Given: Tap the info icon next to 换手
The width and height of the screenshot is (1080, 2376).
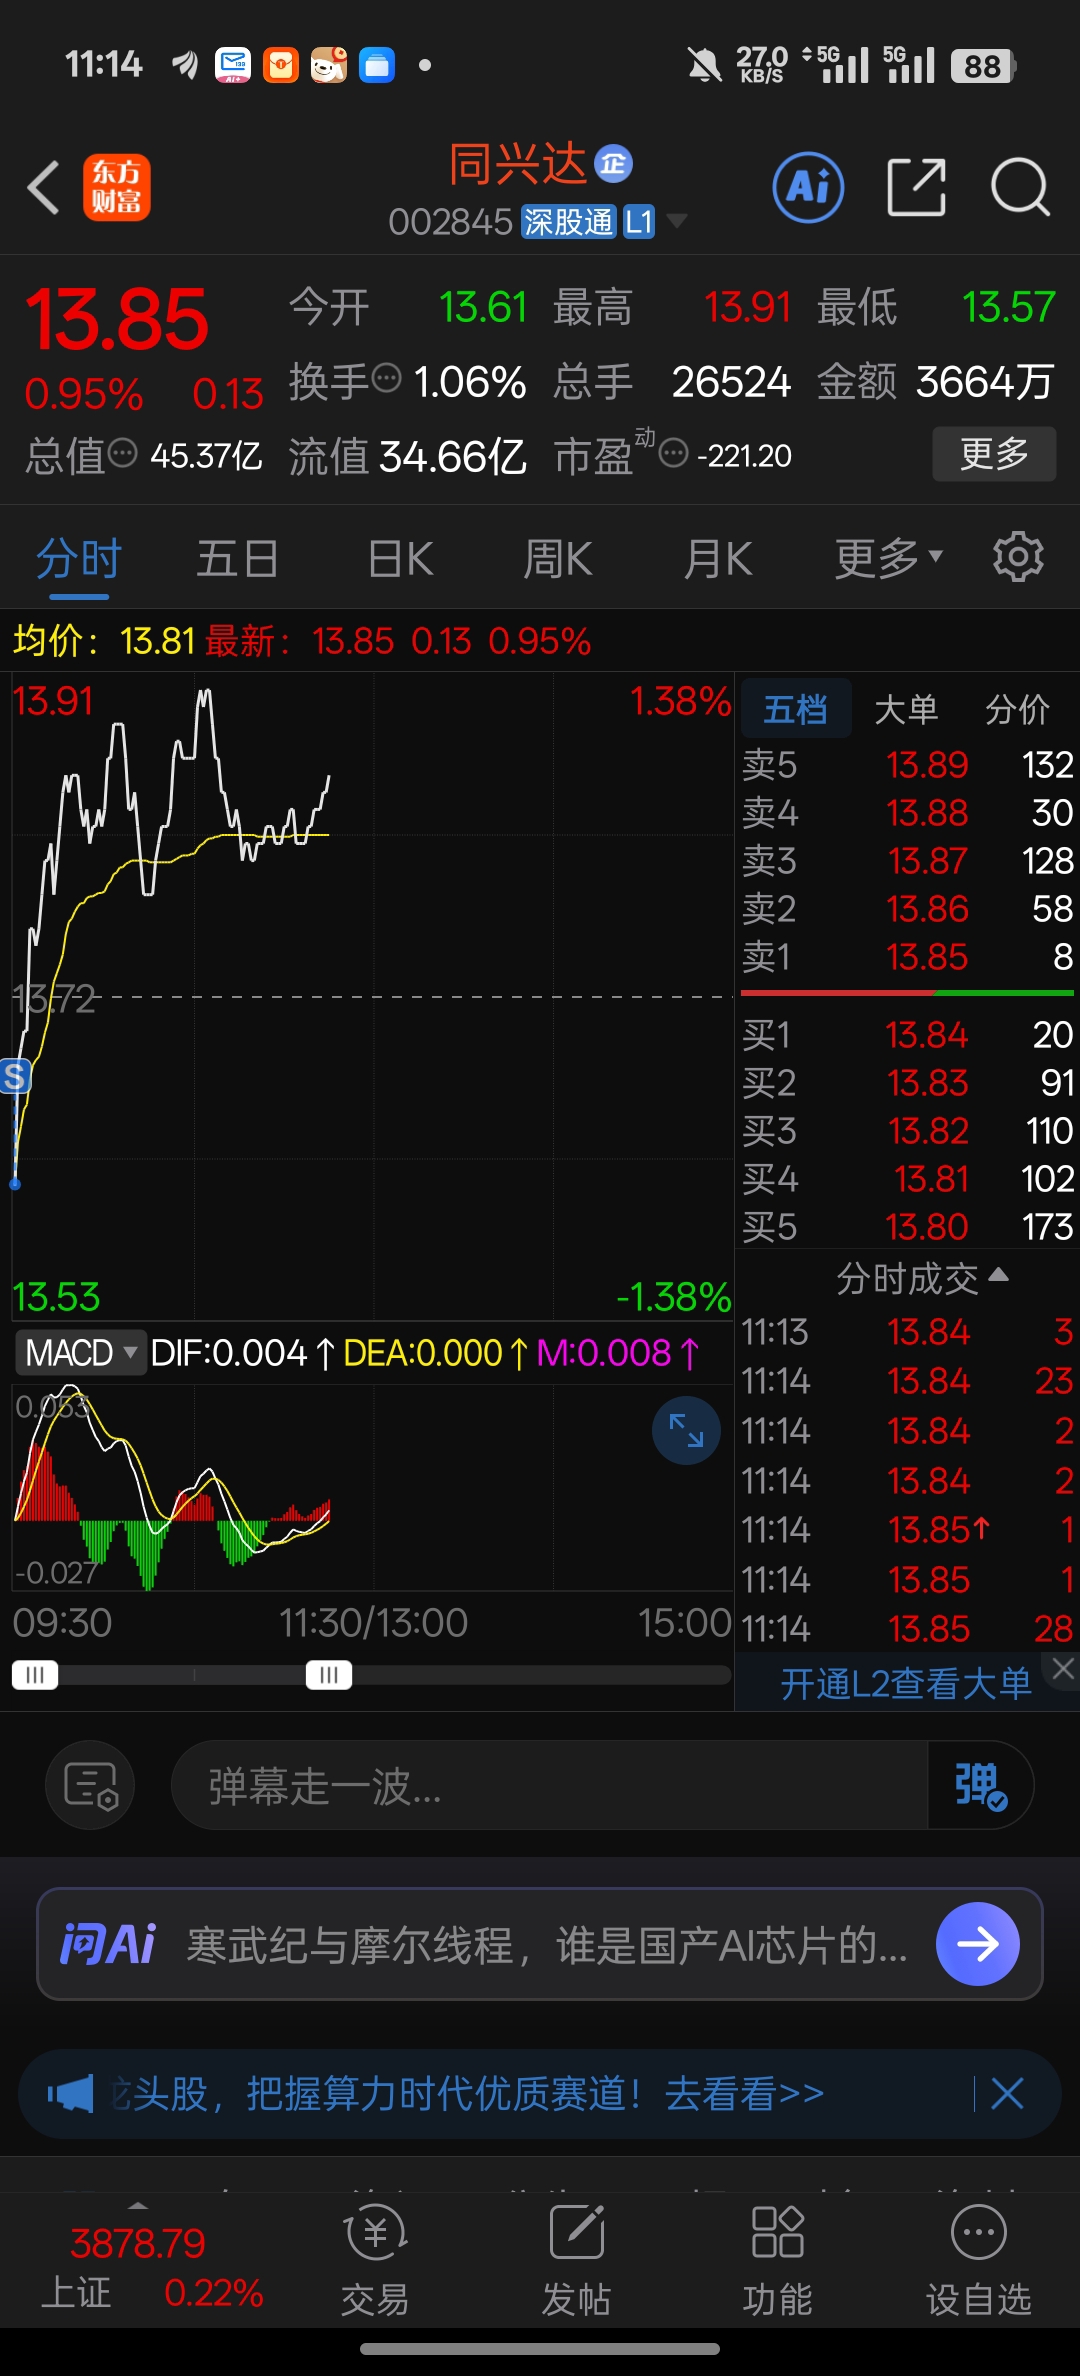Looking at the screenshot, I should click(x=387, y=379).
